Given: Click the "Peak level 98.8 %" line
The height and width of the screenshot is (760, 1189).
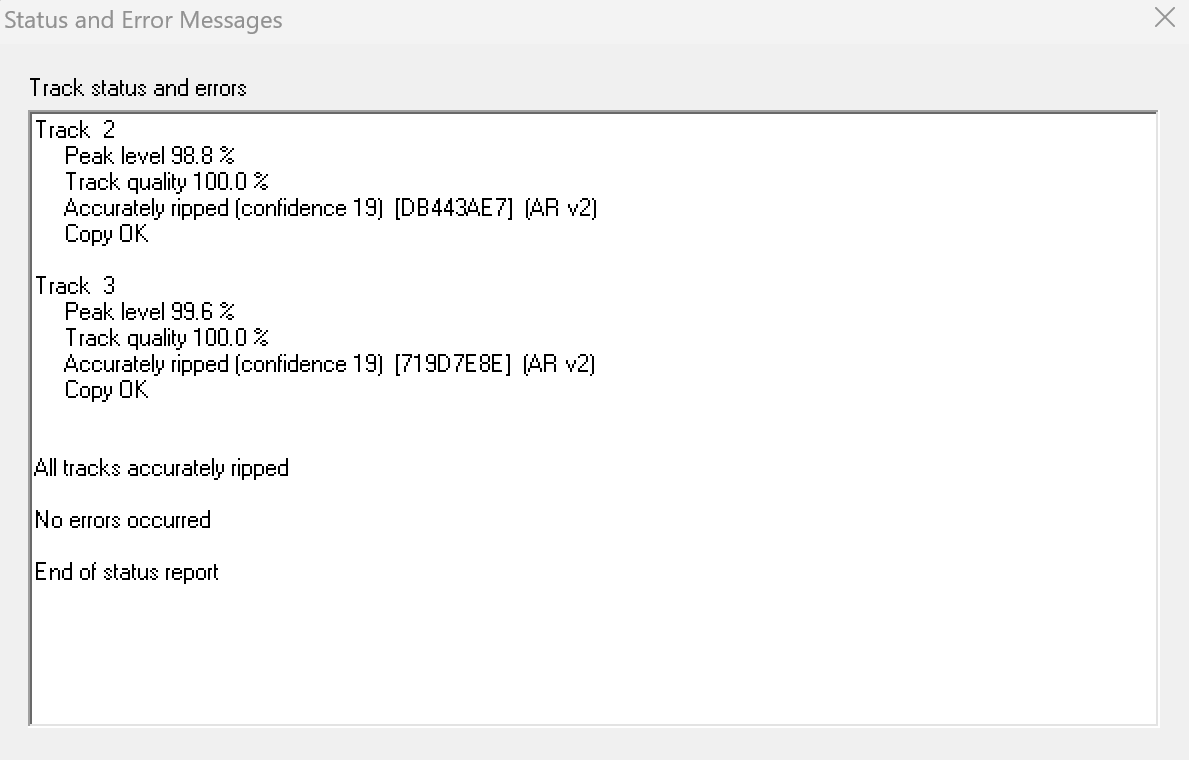Looking at the screenshot, I should pyautogui.click(x=149, y=156).
